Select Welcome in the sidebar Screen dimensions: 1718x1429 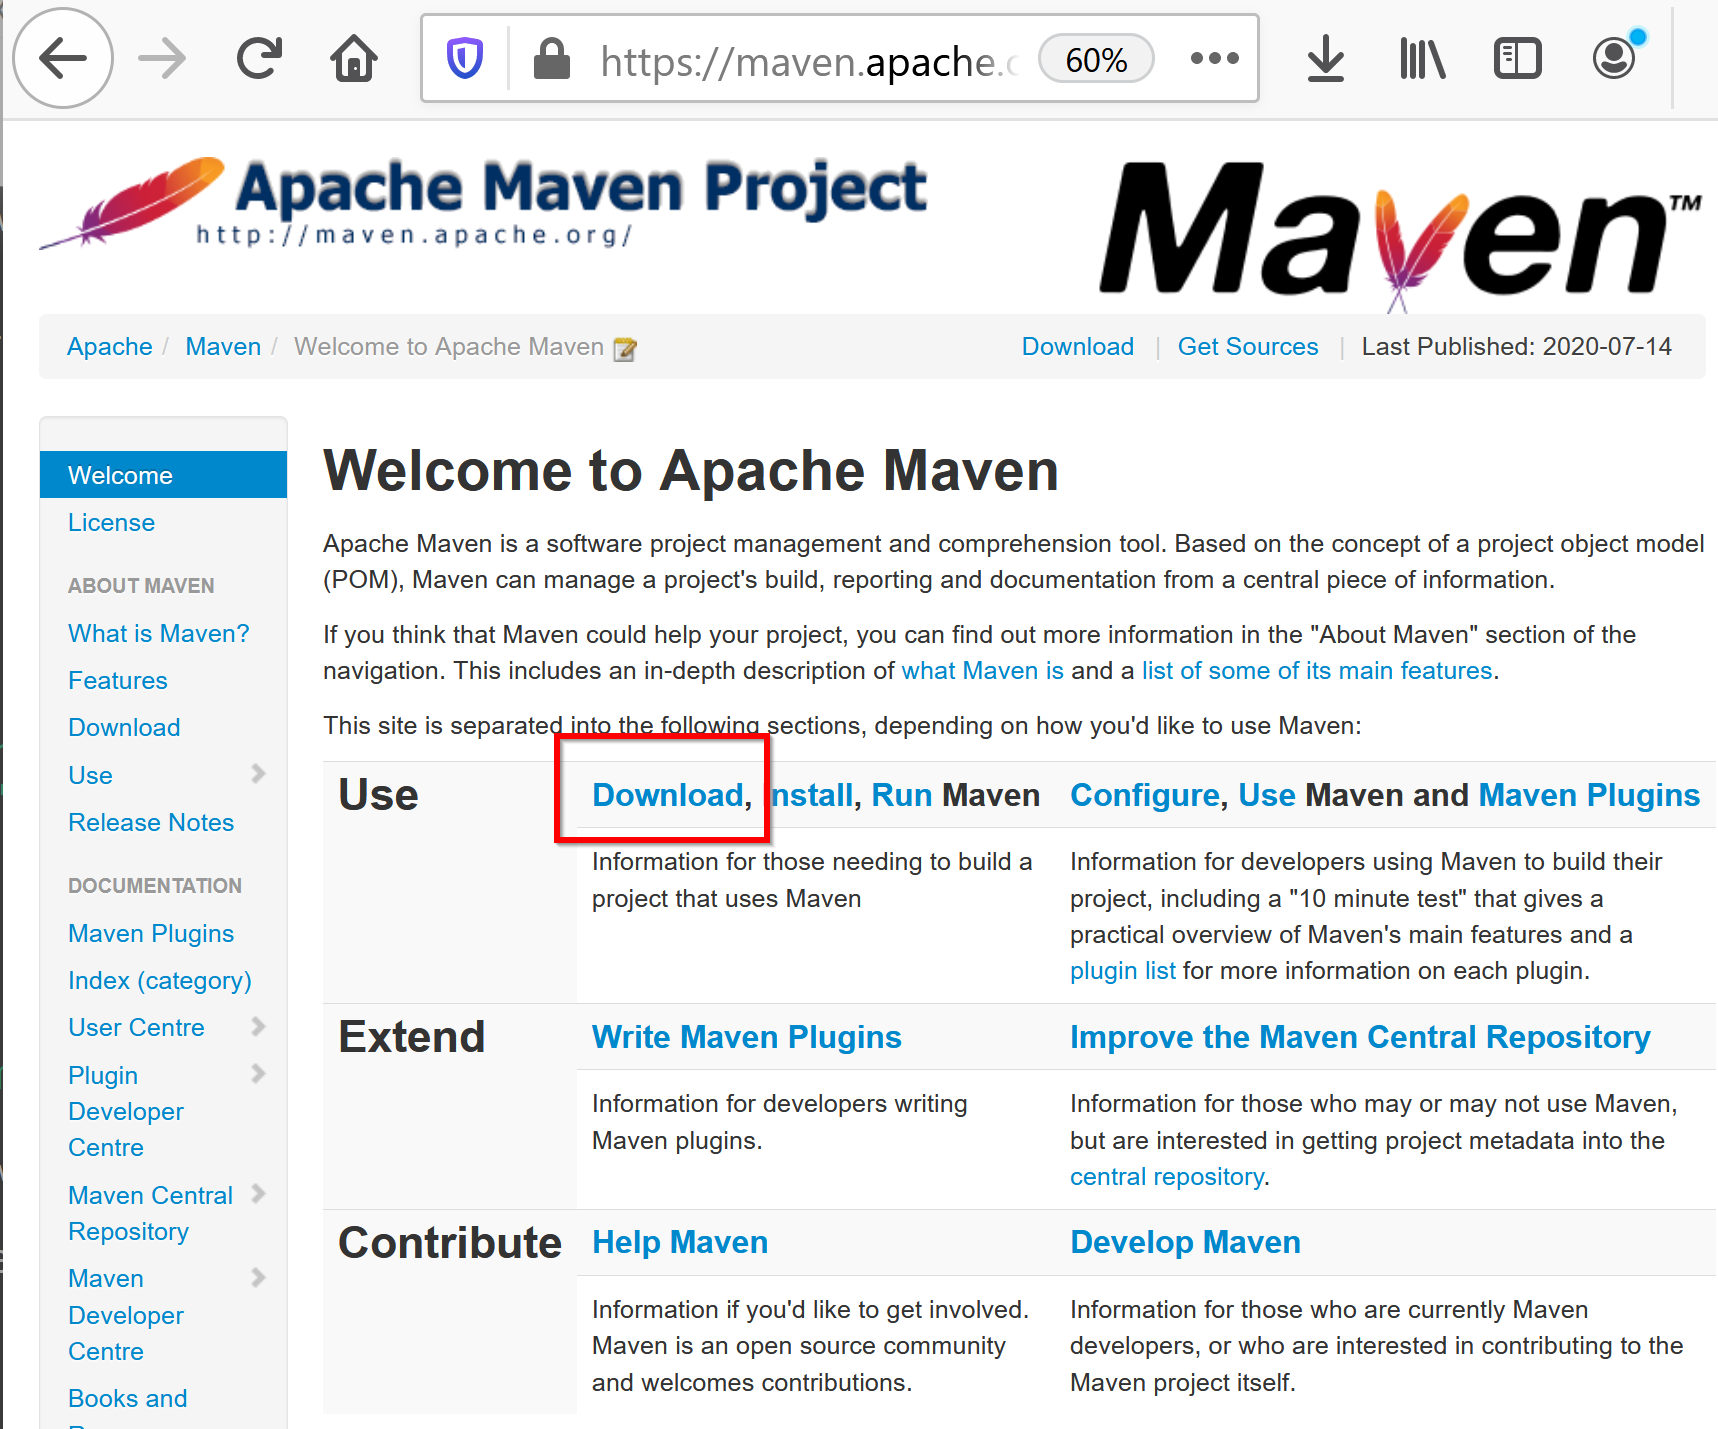click(x=163, y=475)
